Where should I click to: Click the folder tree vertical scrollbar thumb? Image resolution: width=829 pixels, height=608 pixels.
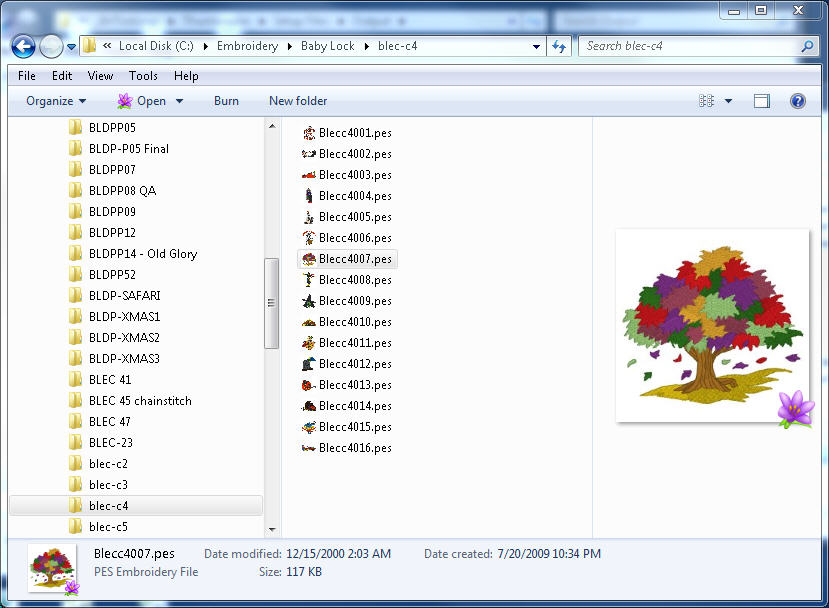click(x=272, y=303)
